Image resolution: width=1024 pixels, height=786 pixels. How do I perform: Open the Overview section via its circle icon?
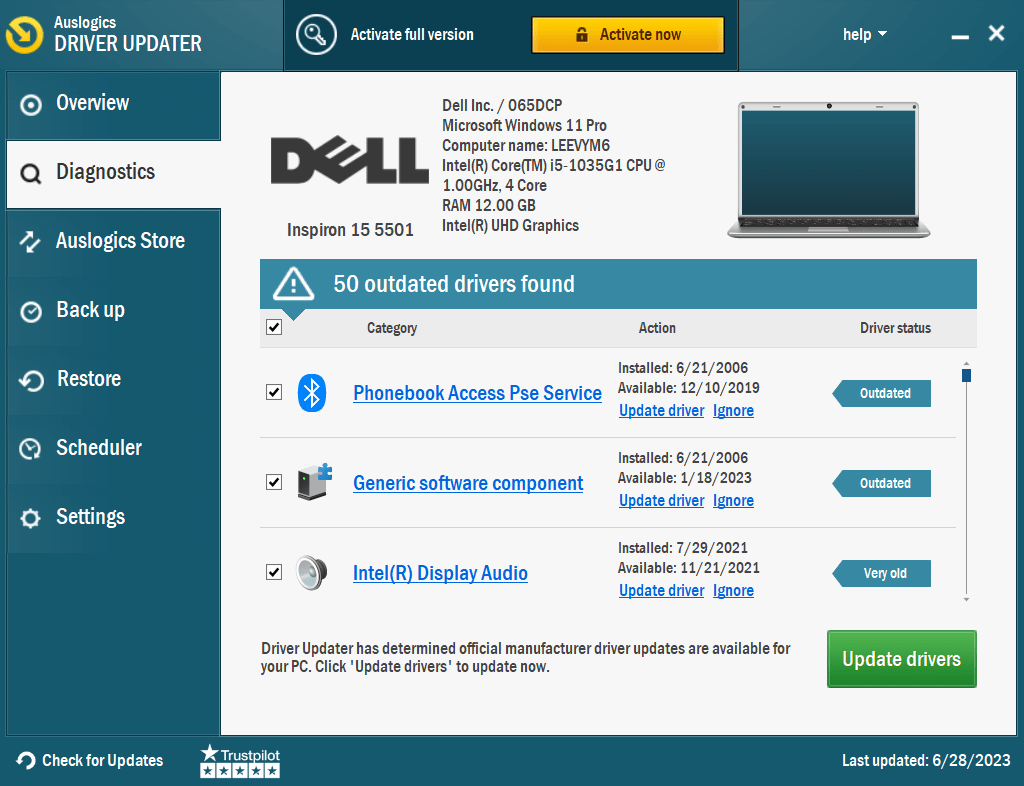point(30,102)
